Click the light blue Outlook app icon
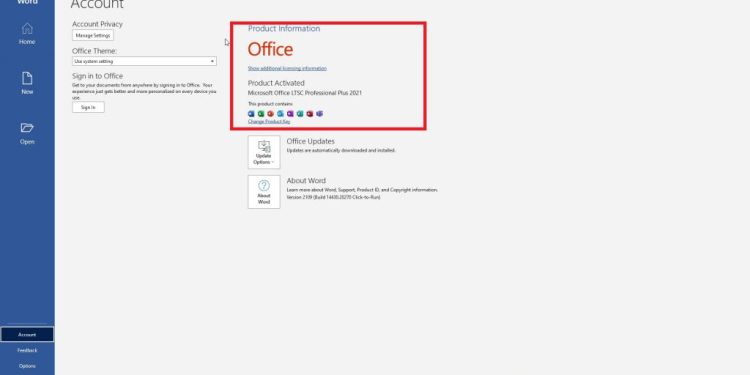 pyautogui.click(x=280, y=114)
